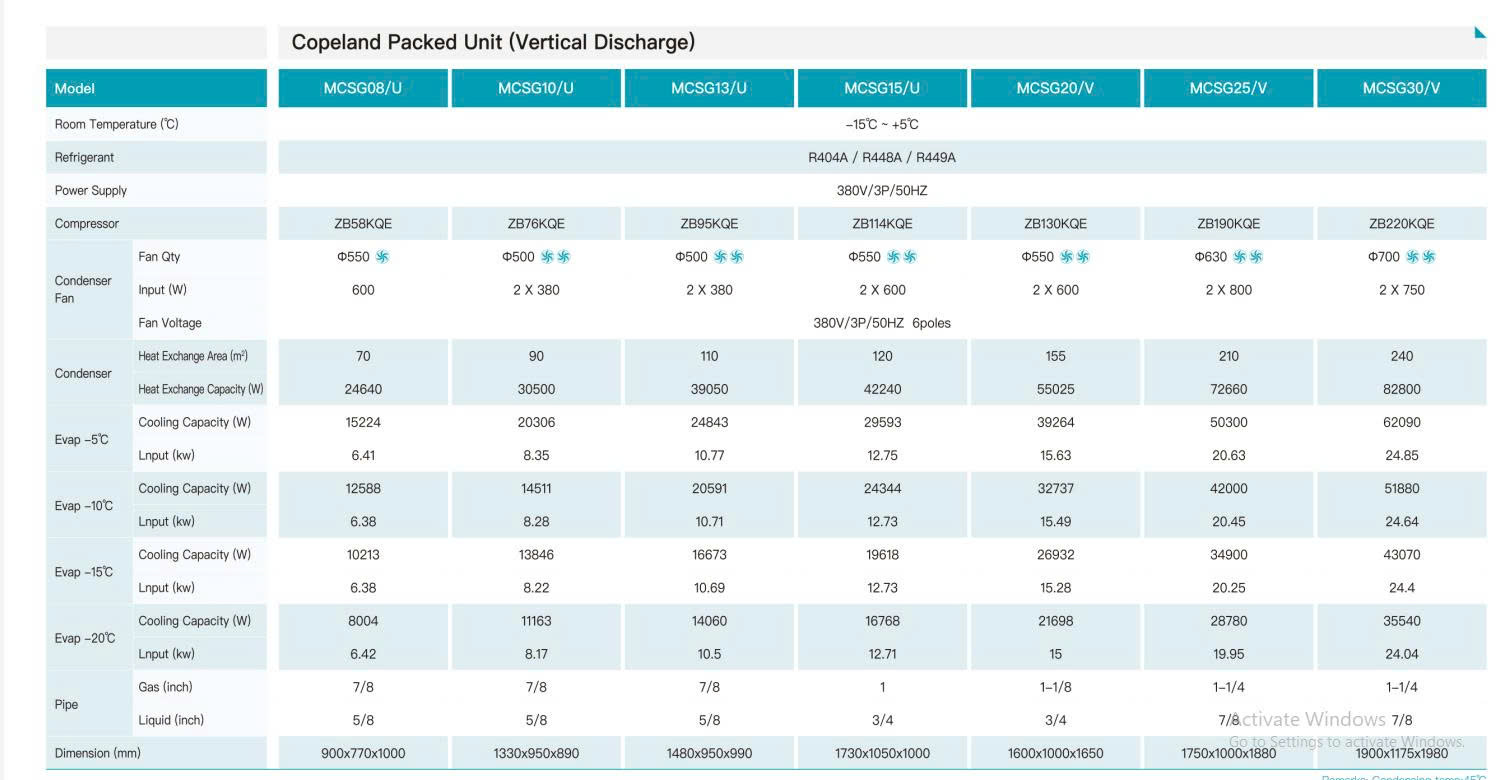1499x780 pixels.
Task: Click the 'Room Temperature (℃)' row label
Action: 116,124
